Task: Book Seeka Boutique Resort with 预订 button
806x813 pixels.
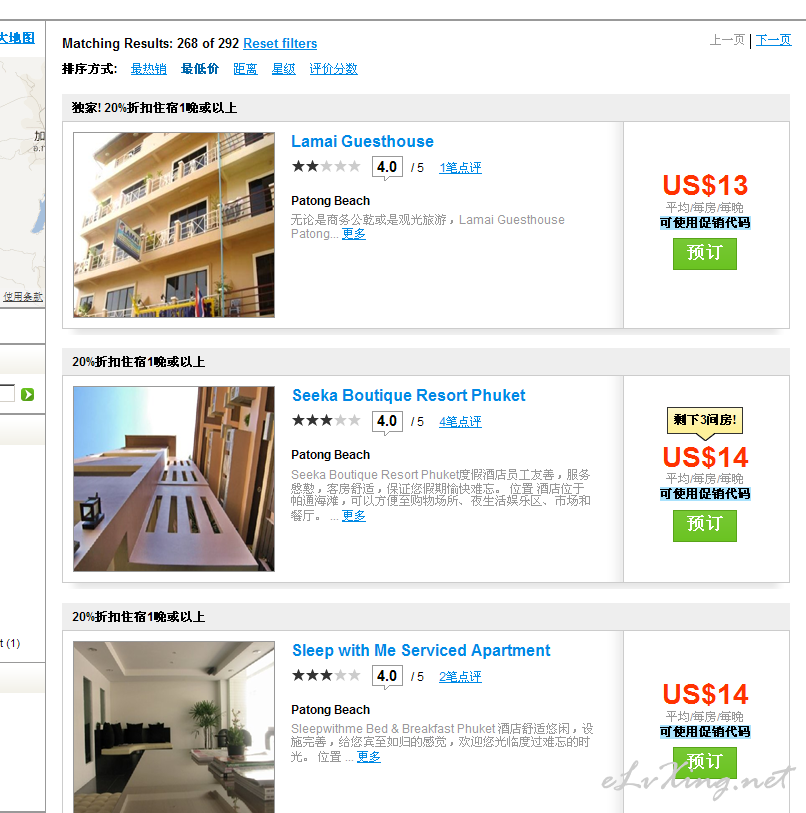Action: pyautogui.click(x=704, y=525)
